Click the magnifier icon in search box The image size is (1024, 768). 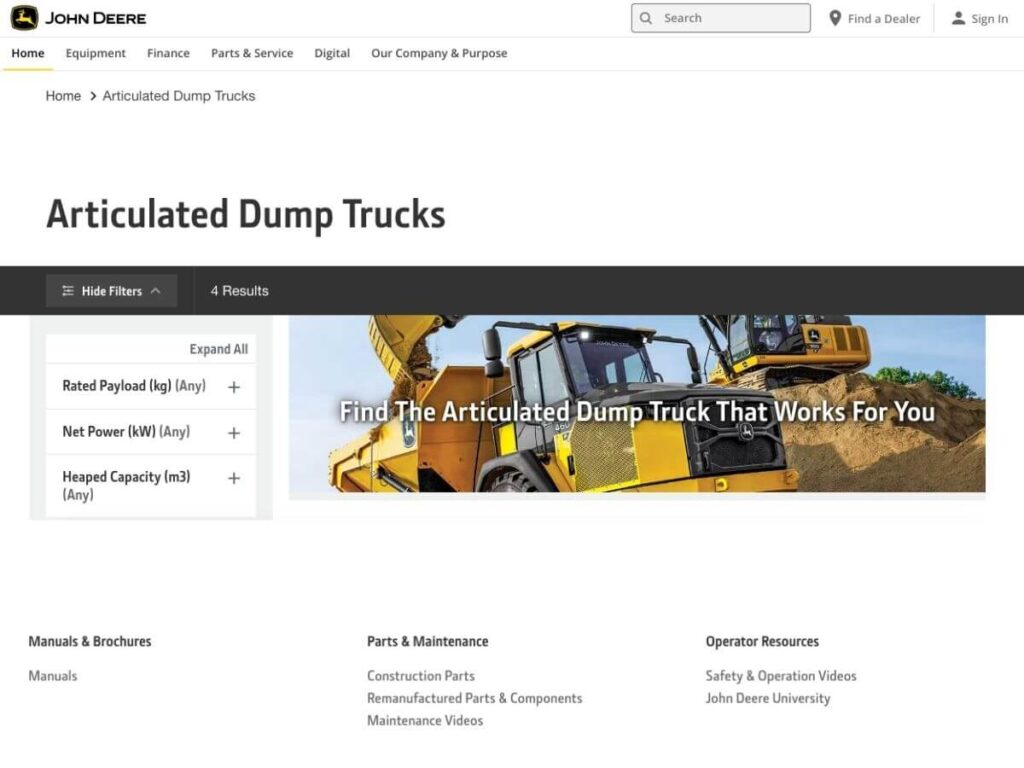[646, 18]
